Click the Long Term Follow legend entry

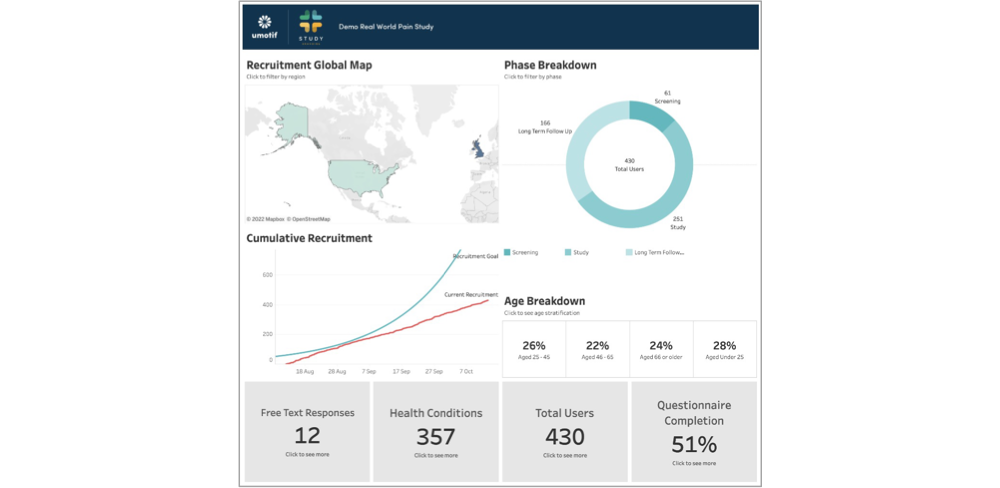point(658,253)
